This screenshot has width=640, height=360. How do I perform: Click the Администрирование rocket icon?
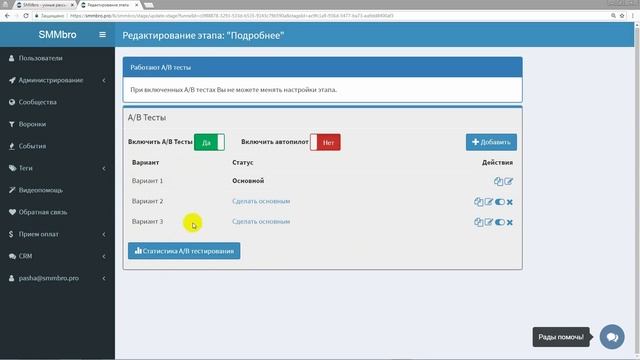(x=12, y=80)
